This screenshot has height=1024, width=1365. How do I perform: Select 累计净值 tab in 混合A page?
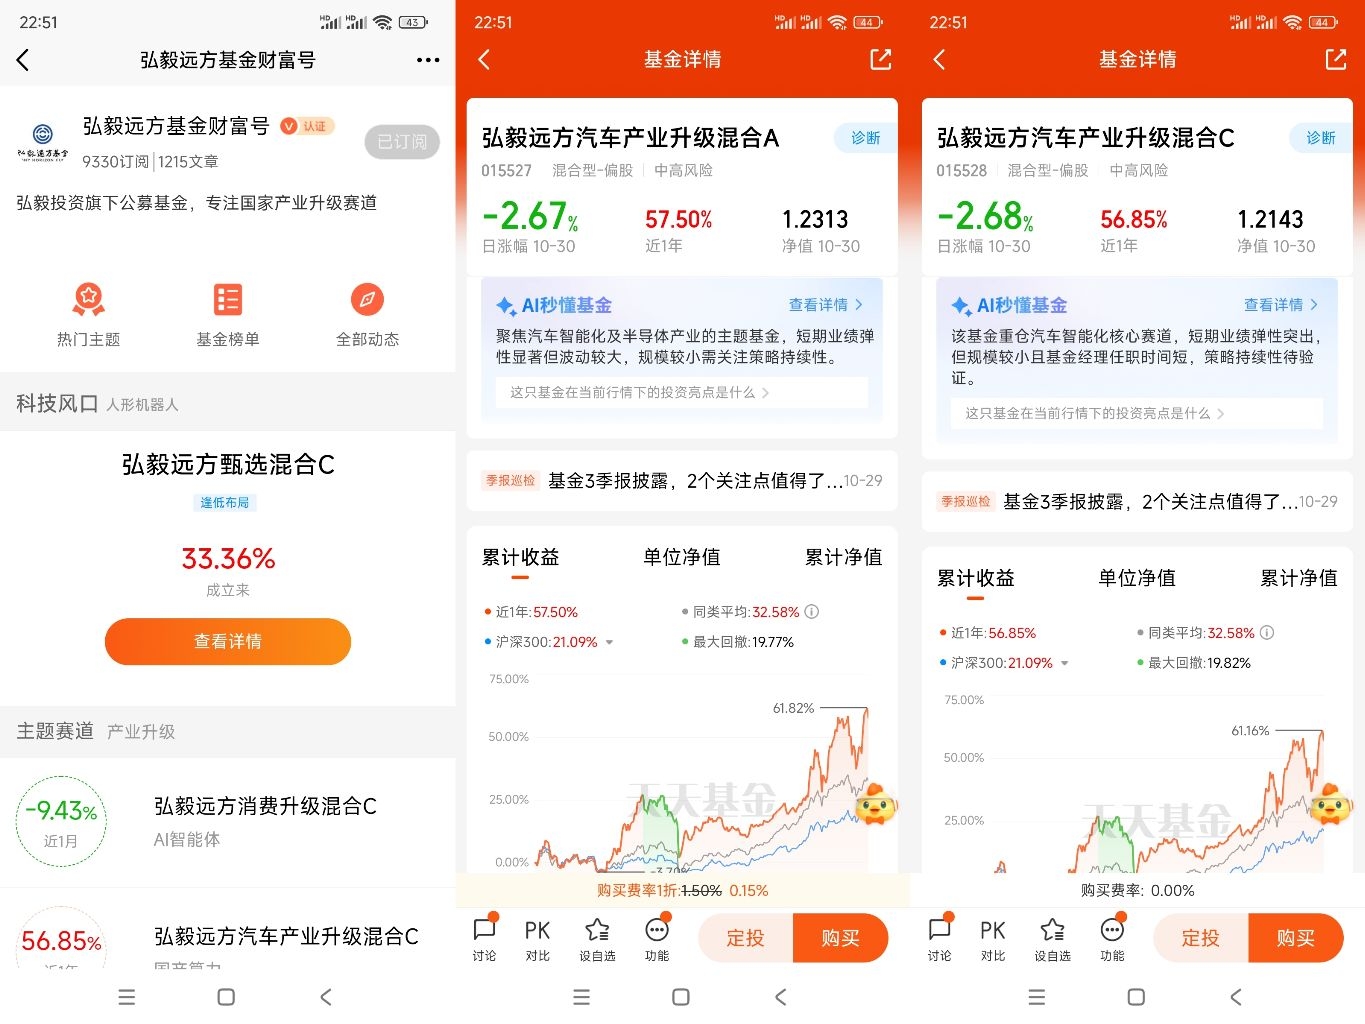click(843, 557)
